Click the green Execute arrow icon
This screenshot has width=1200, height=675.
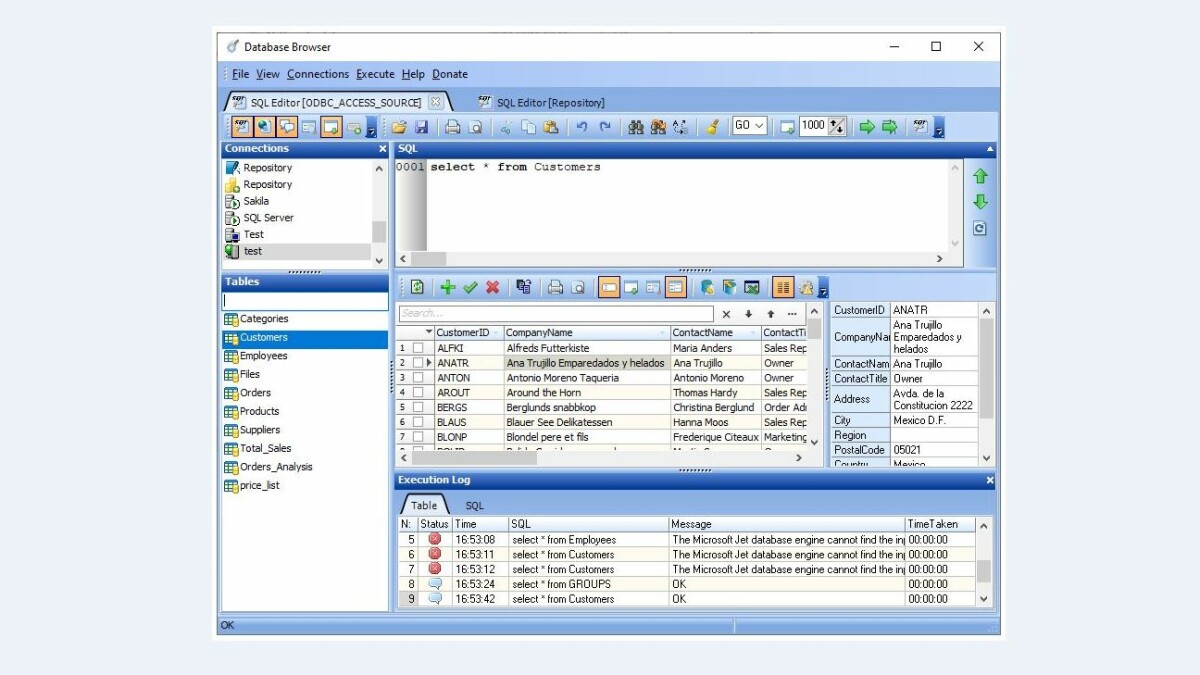(x=866, y=127)
